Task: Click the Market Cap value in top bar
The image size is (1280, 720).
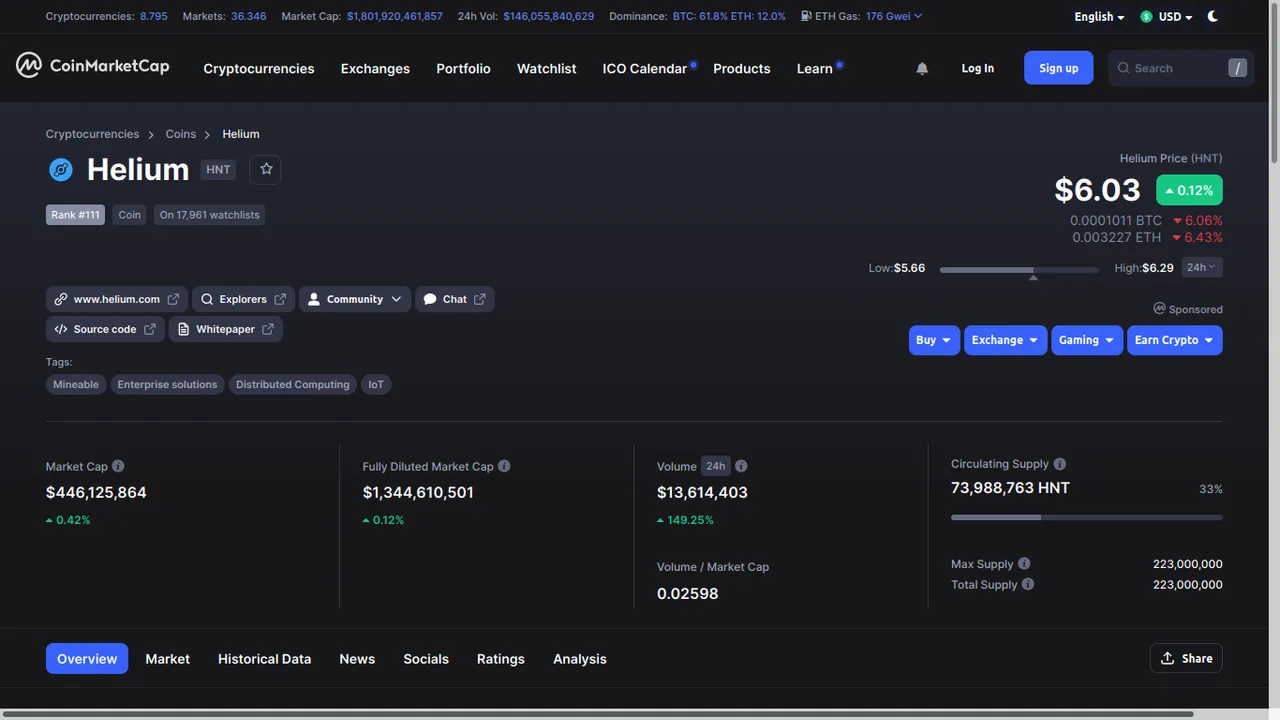Action: click(394, 16)
